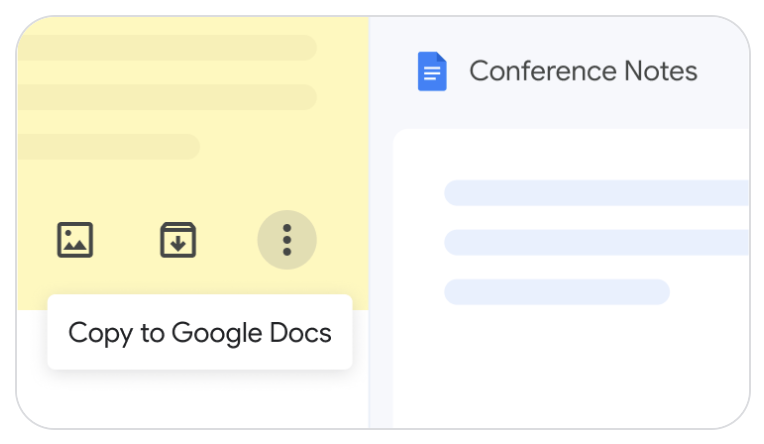Click the add image icon
This screenshot has width=764, height=444.
click(75, 240)
